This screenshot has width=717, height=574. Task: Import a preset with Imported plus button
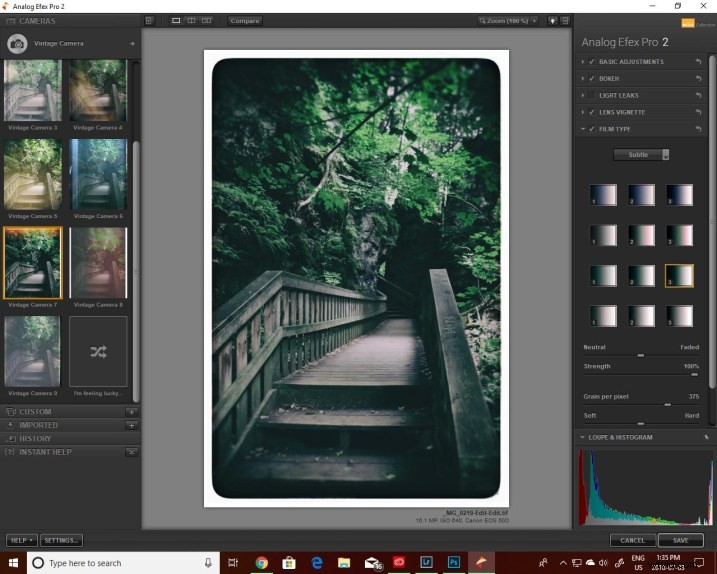[x=132, y=425]
